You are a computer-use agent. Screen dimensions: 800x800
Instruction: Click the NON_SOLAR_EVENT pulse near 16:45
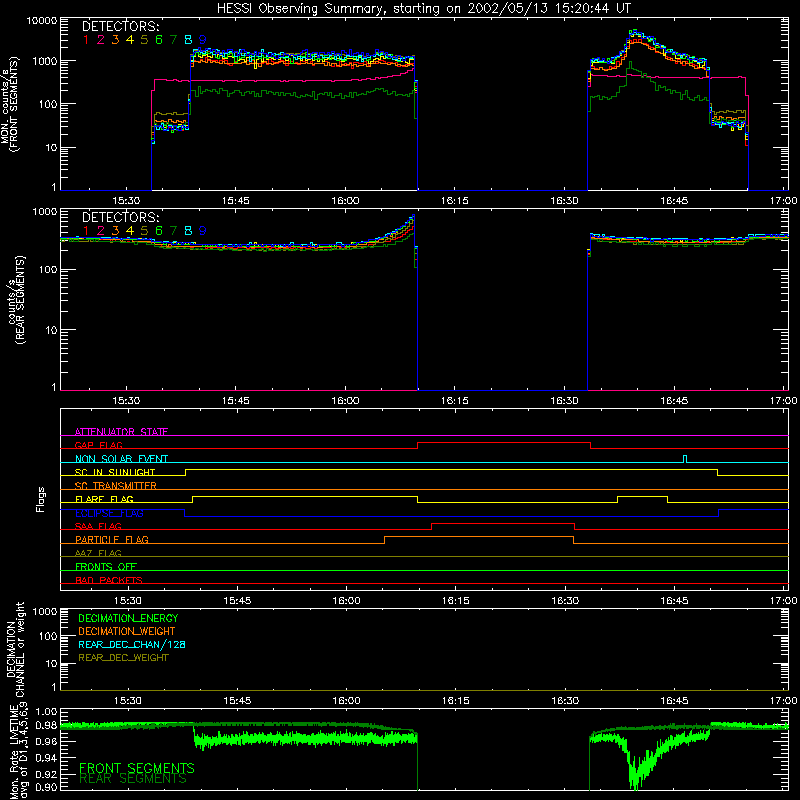(x=685, y=459)
